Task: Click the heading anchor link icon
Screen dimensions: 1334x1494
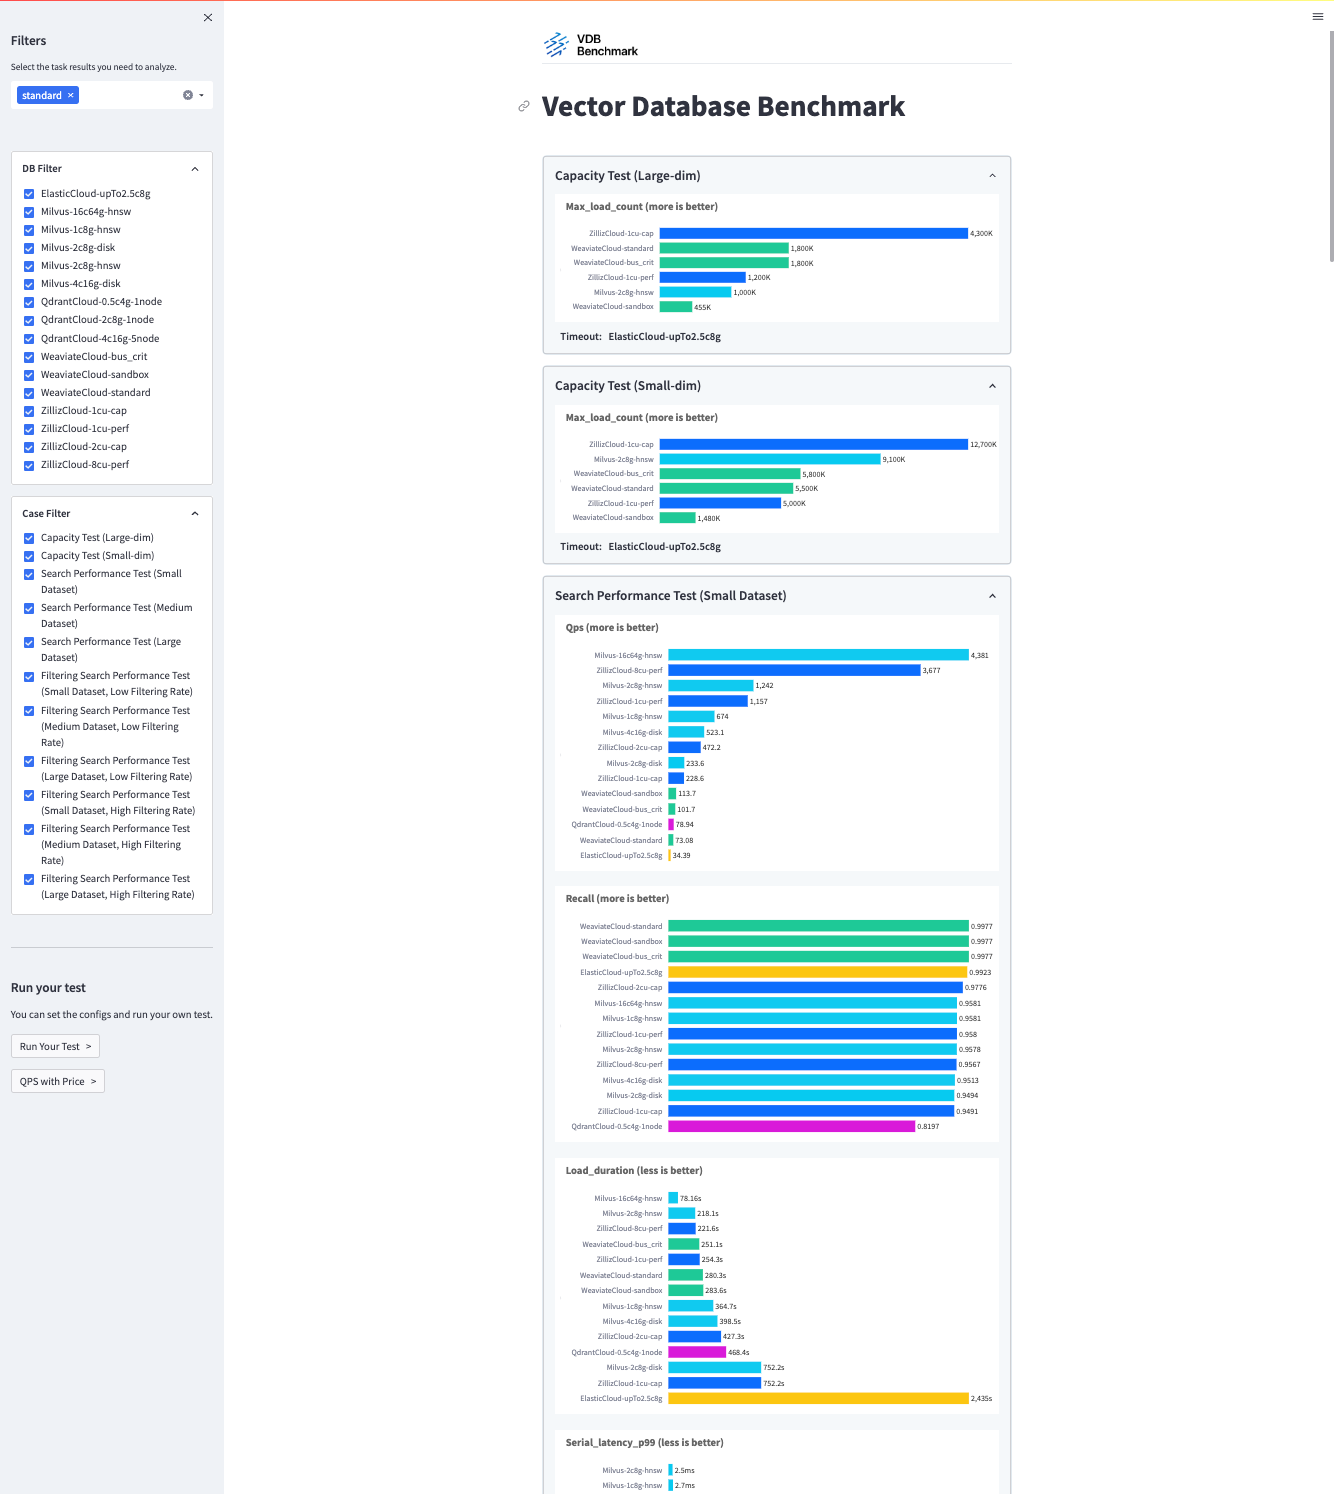Action: tap(524, 106)
